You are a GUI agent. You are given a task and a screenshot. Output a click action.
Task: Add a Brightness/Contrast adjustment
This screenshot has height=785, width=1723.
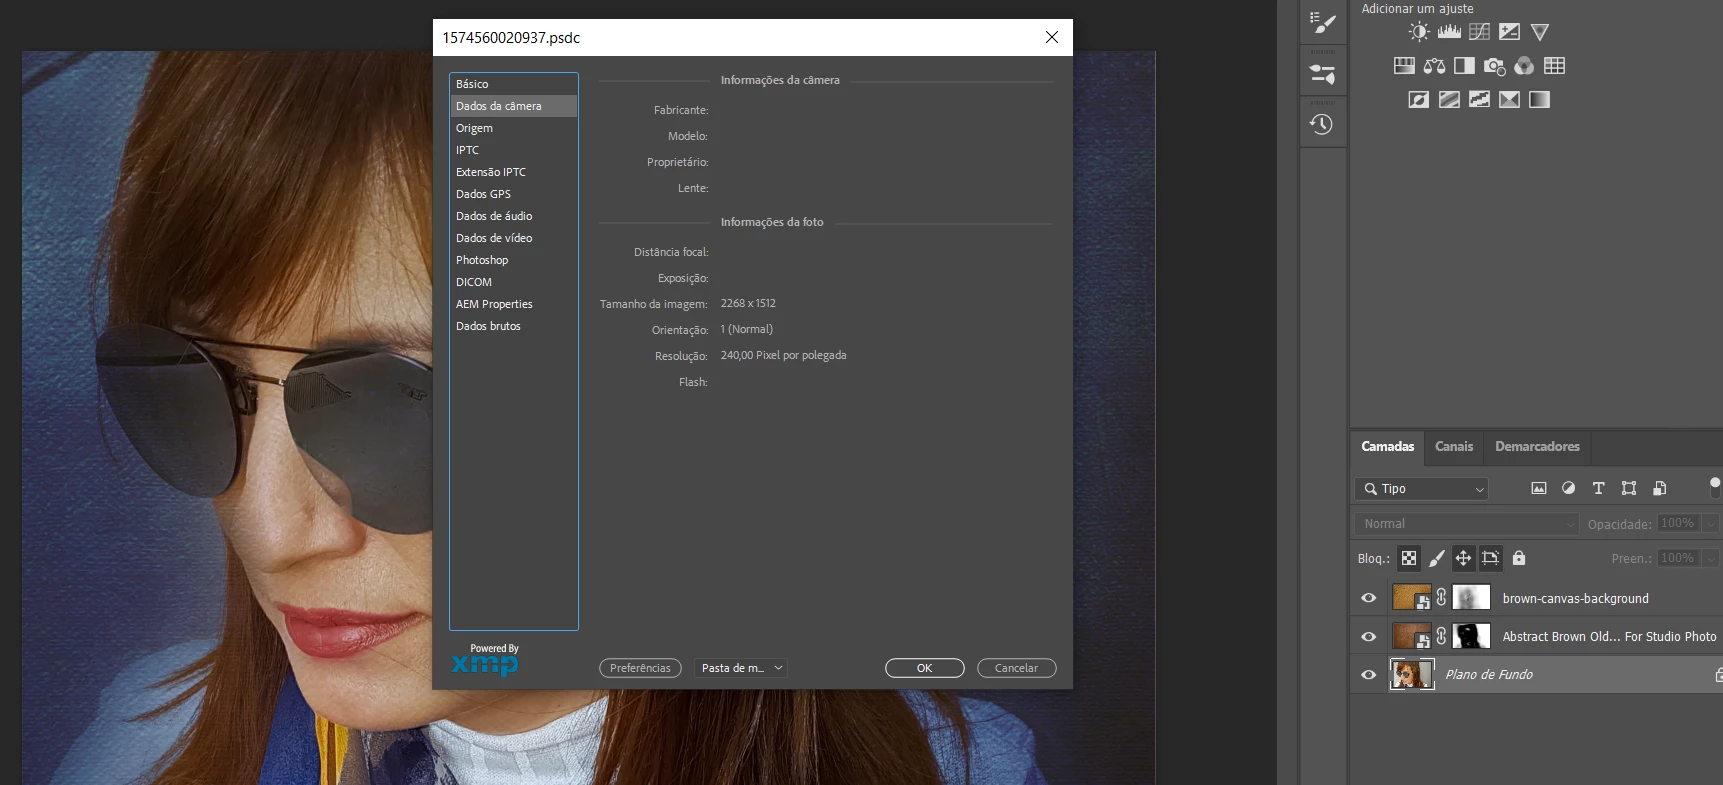tap(1419, 32)
